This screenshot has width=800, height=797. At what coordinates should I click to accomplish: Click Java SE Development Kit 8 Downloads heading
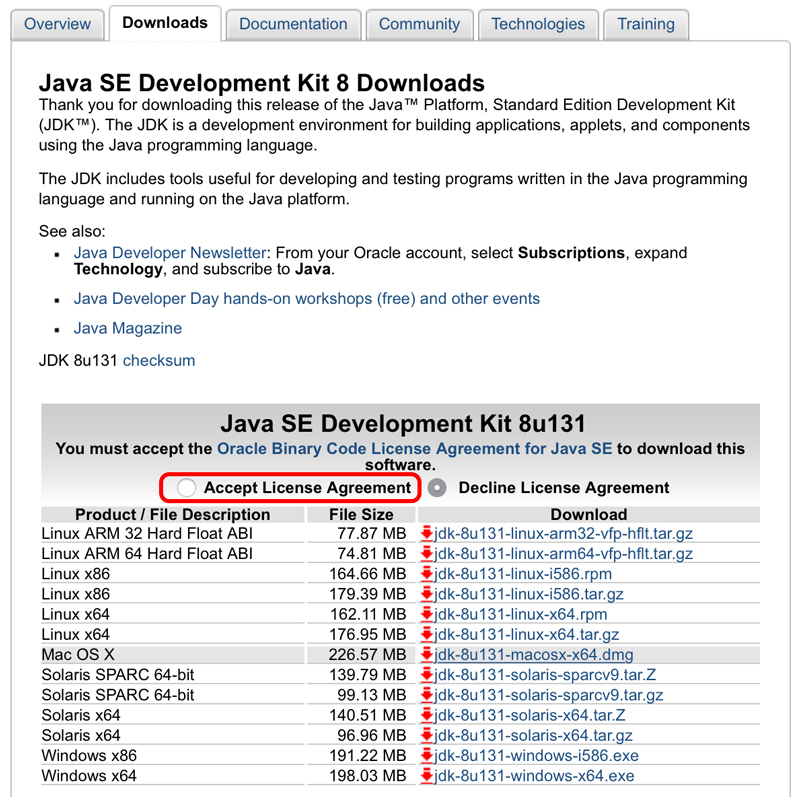click(262, 83)
